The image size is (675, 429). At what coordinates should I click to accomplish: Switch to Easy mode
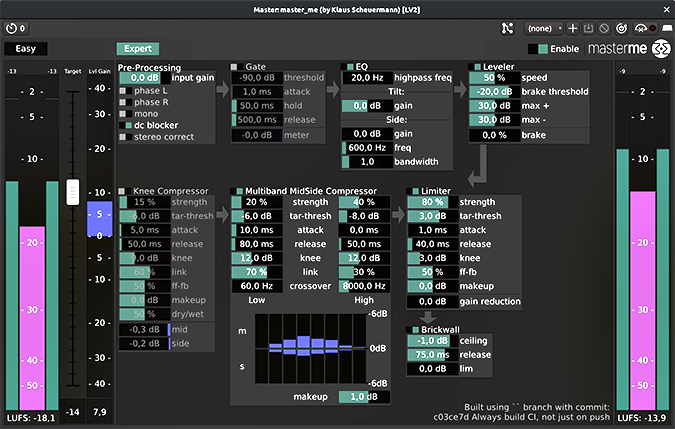coord(26,48)
